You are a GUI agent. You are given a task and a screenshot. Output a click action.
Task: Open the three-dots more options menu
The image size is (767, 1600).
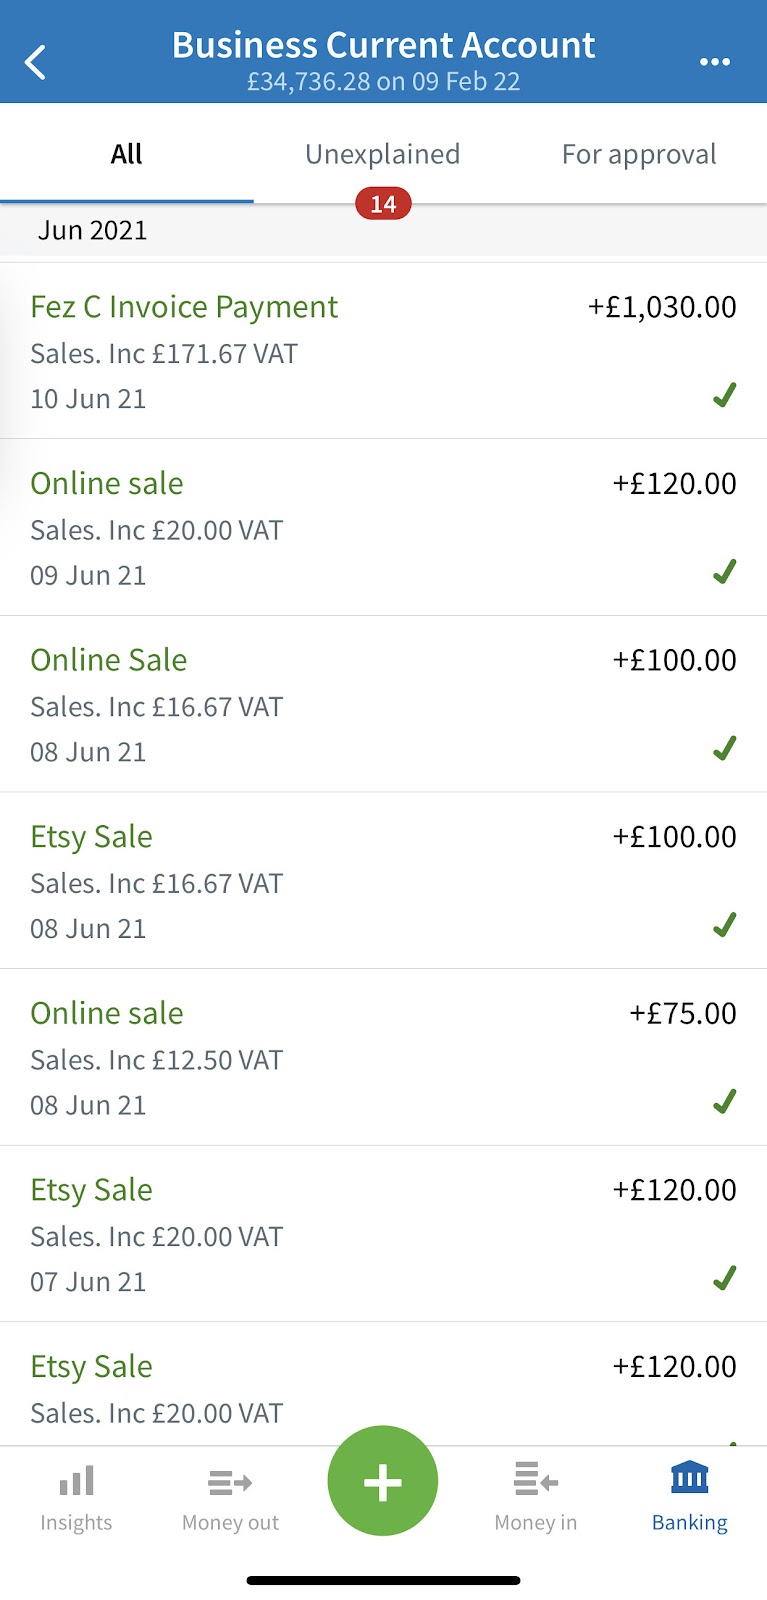click(714, 62)
